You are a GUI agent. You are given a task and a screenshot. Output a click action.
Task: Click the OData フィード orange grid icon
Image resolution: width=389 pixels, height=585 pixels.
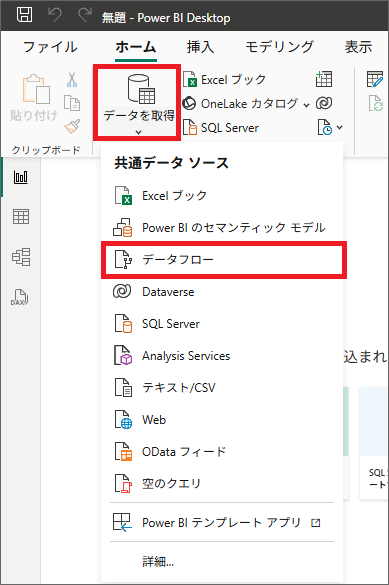[123, 452]
